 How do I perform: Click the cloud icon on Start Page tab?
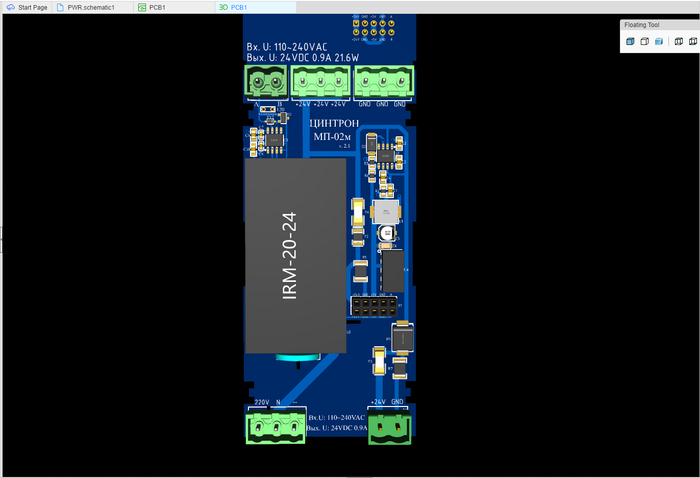tap(11, 7)
